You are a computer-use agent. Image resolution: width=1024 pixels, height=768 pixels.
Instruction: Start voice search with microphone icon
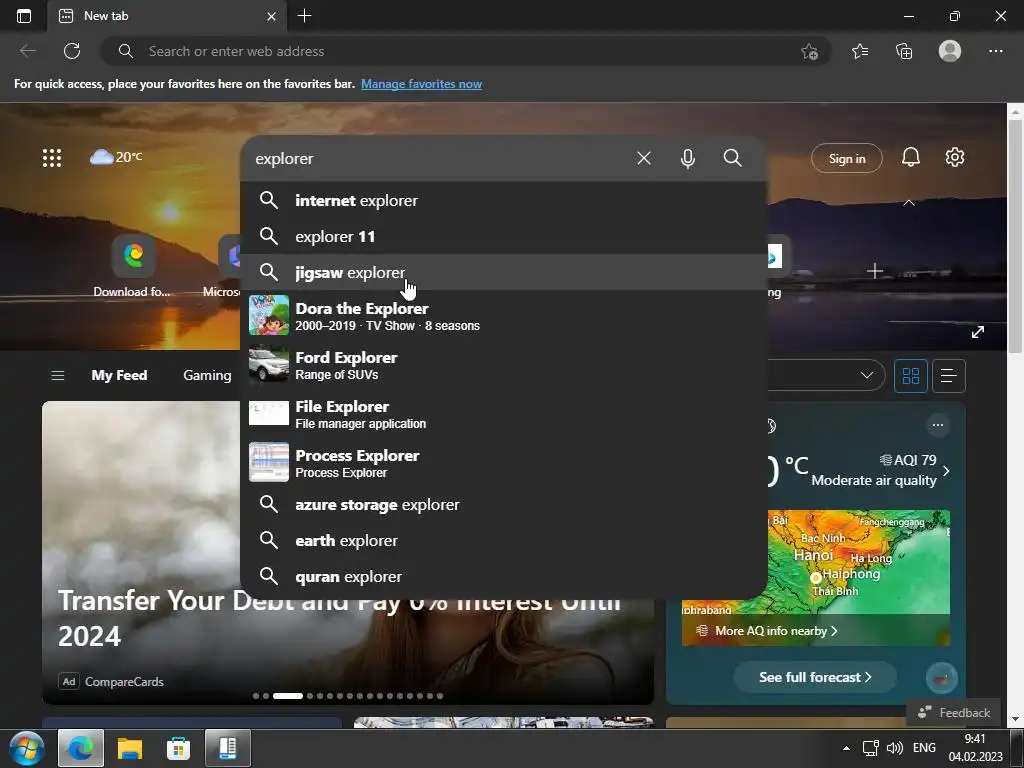688,158
